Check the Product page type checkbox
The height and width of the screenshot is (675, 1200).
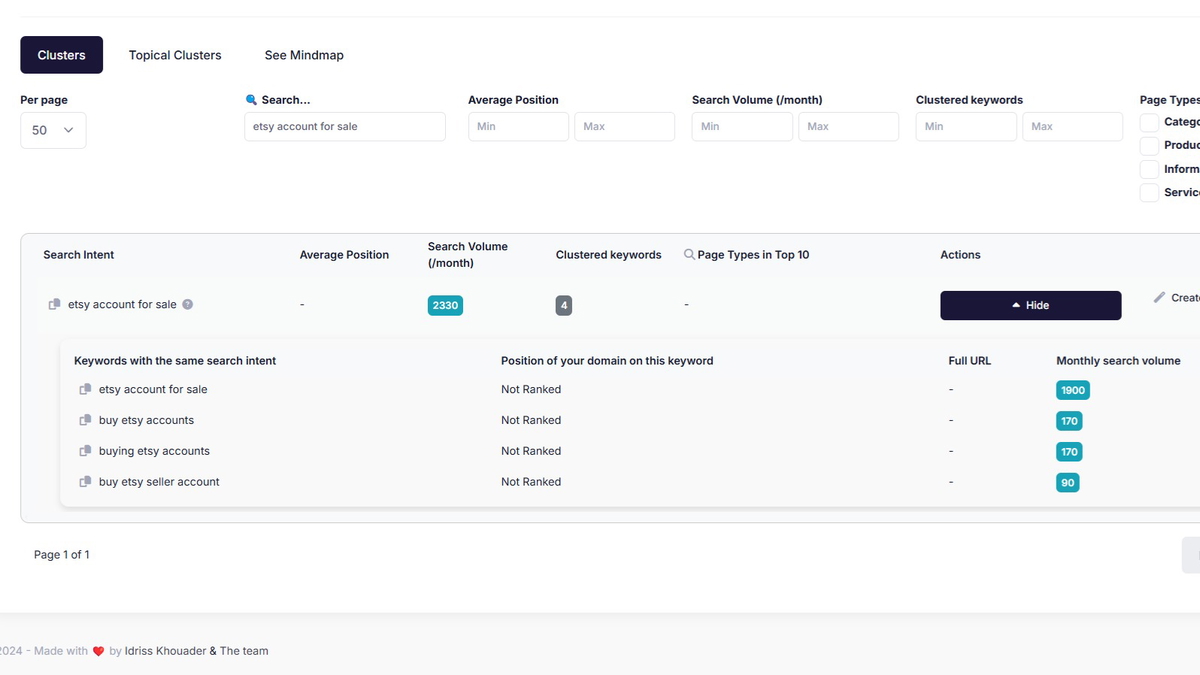coord(1148,145)
